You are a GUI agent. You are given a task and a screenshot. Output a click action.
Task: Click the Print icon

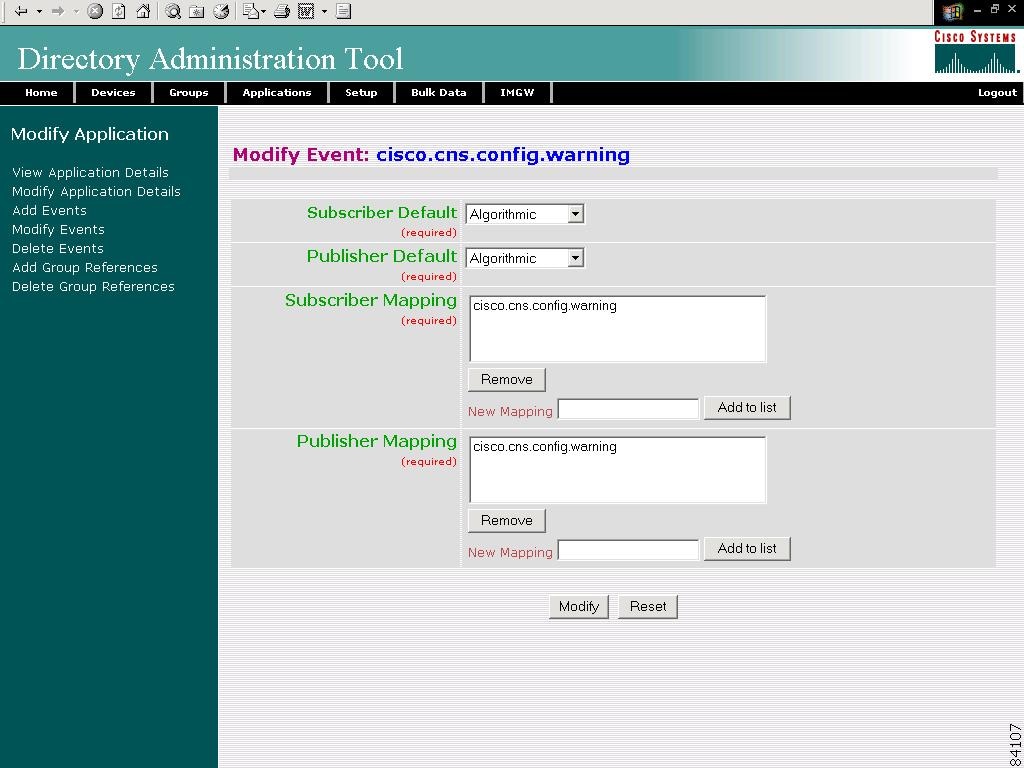click(281, 11)
